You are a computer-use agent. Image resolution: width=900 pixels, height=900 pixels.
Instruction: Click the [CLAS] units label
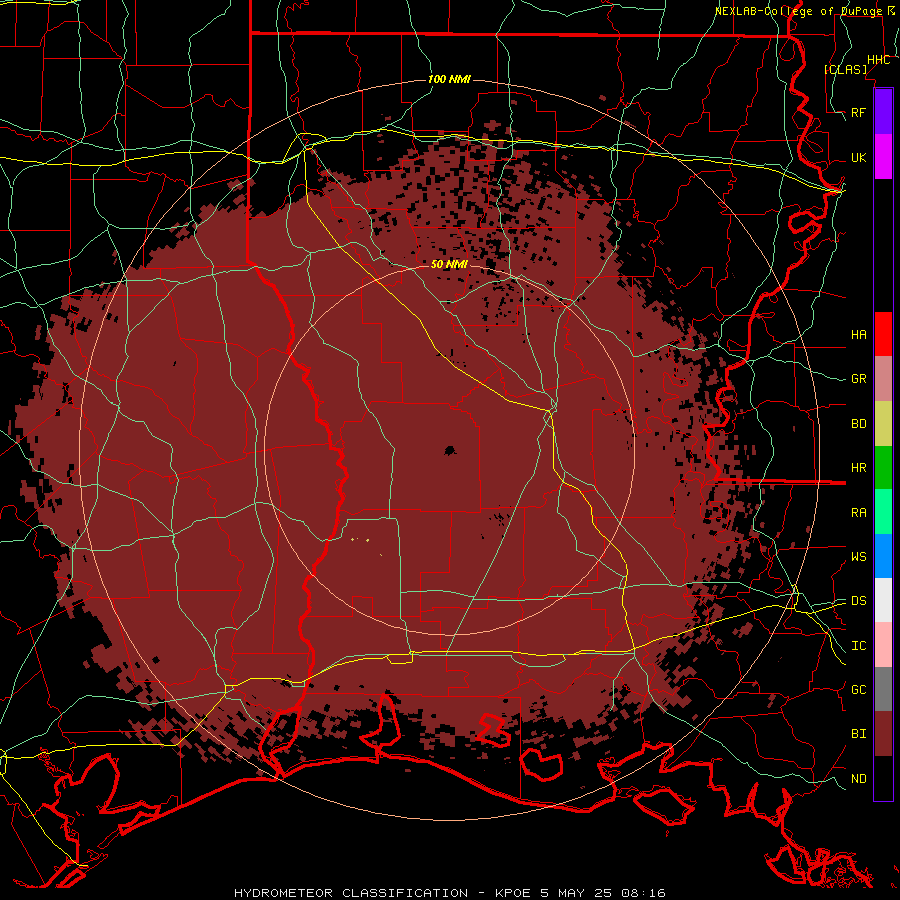[x=845, y=69]
